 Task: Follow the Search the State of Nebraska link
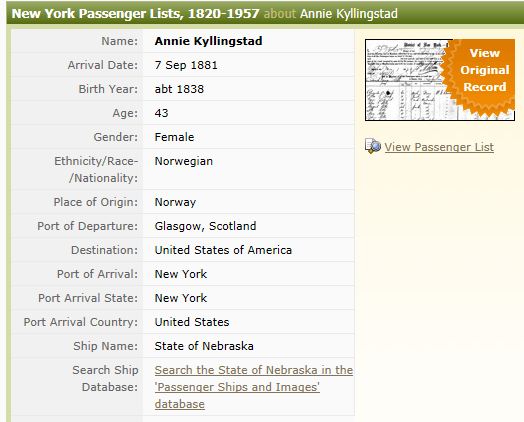254,370
